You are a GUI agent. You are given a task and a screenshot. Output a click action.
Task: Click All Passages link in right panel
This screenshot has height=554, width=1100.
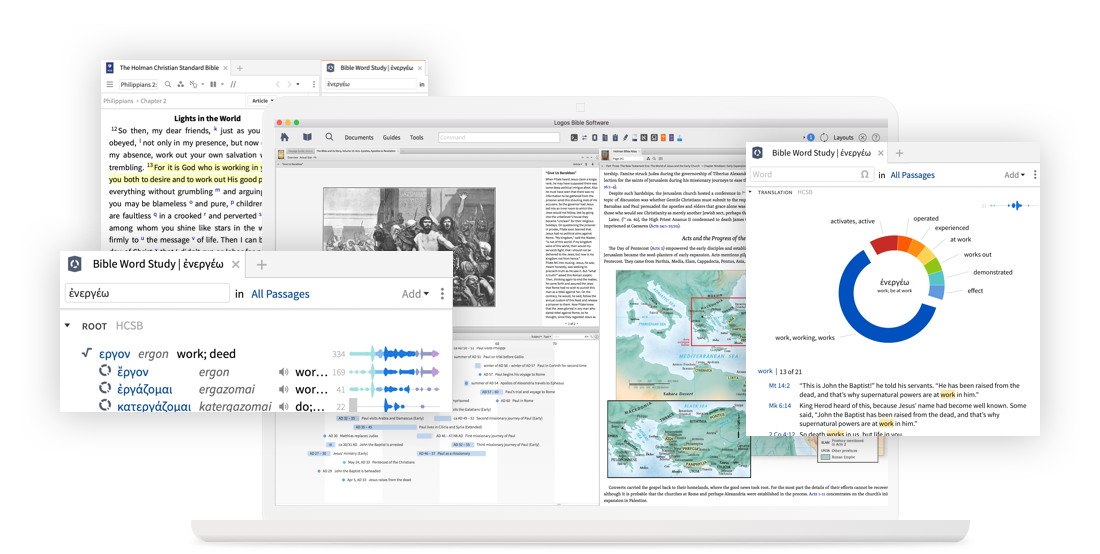click(x=913, y=175)
